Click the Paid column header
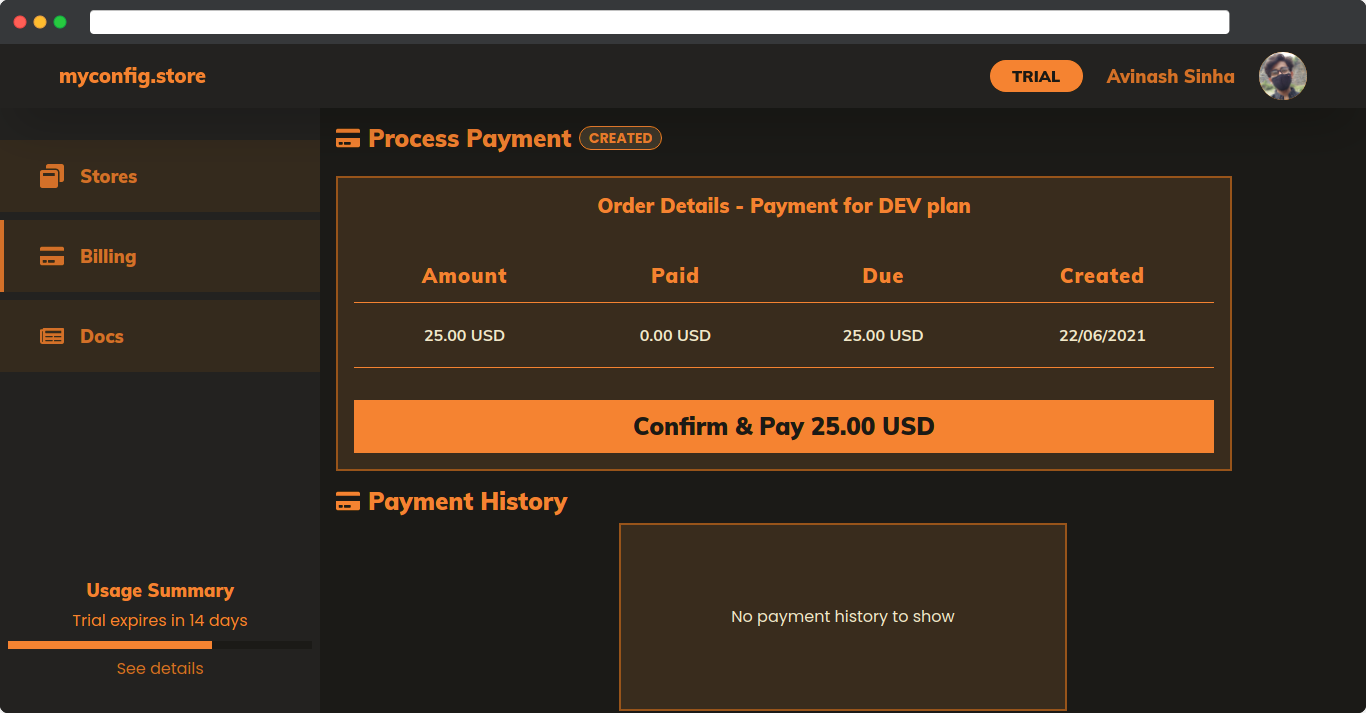1366x713 pixels. [675, 276]
